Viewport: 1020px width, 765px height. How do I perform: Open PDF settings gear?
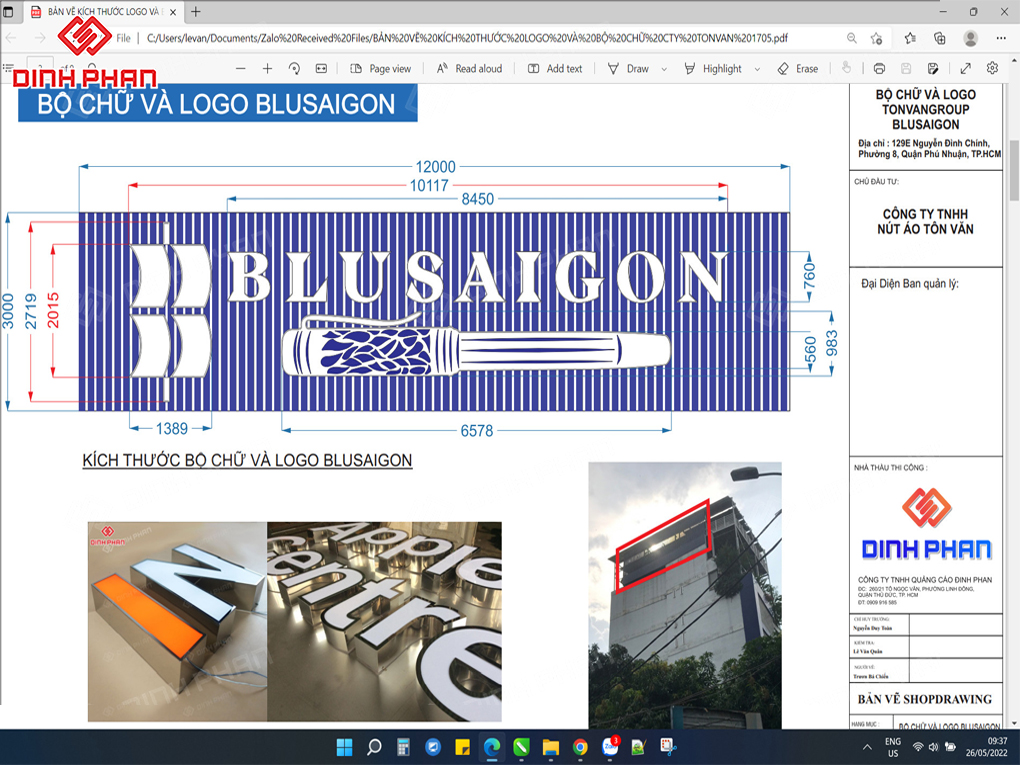coord(993,68)
